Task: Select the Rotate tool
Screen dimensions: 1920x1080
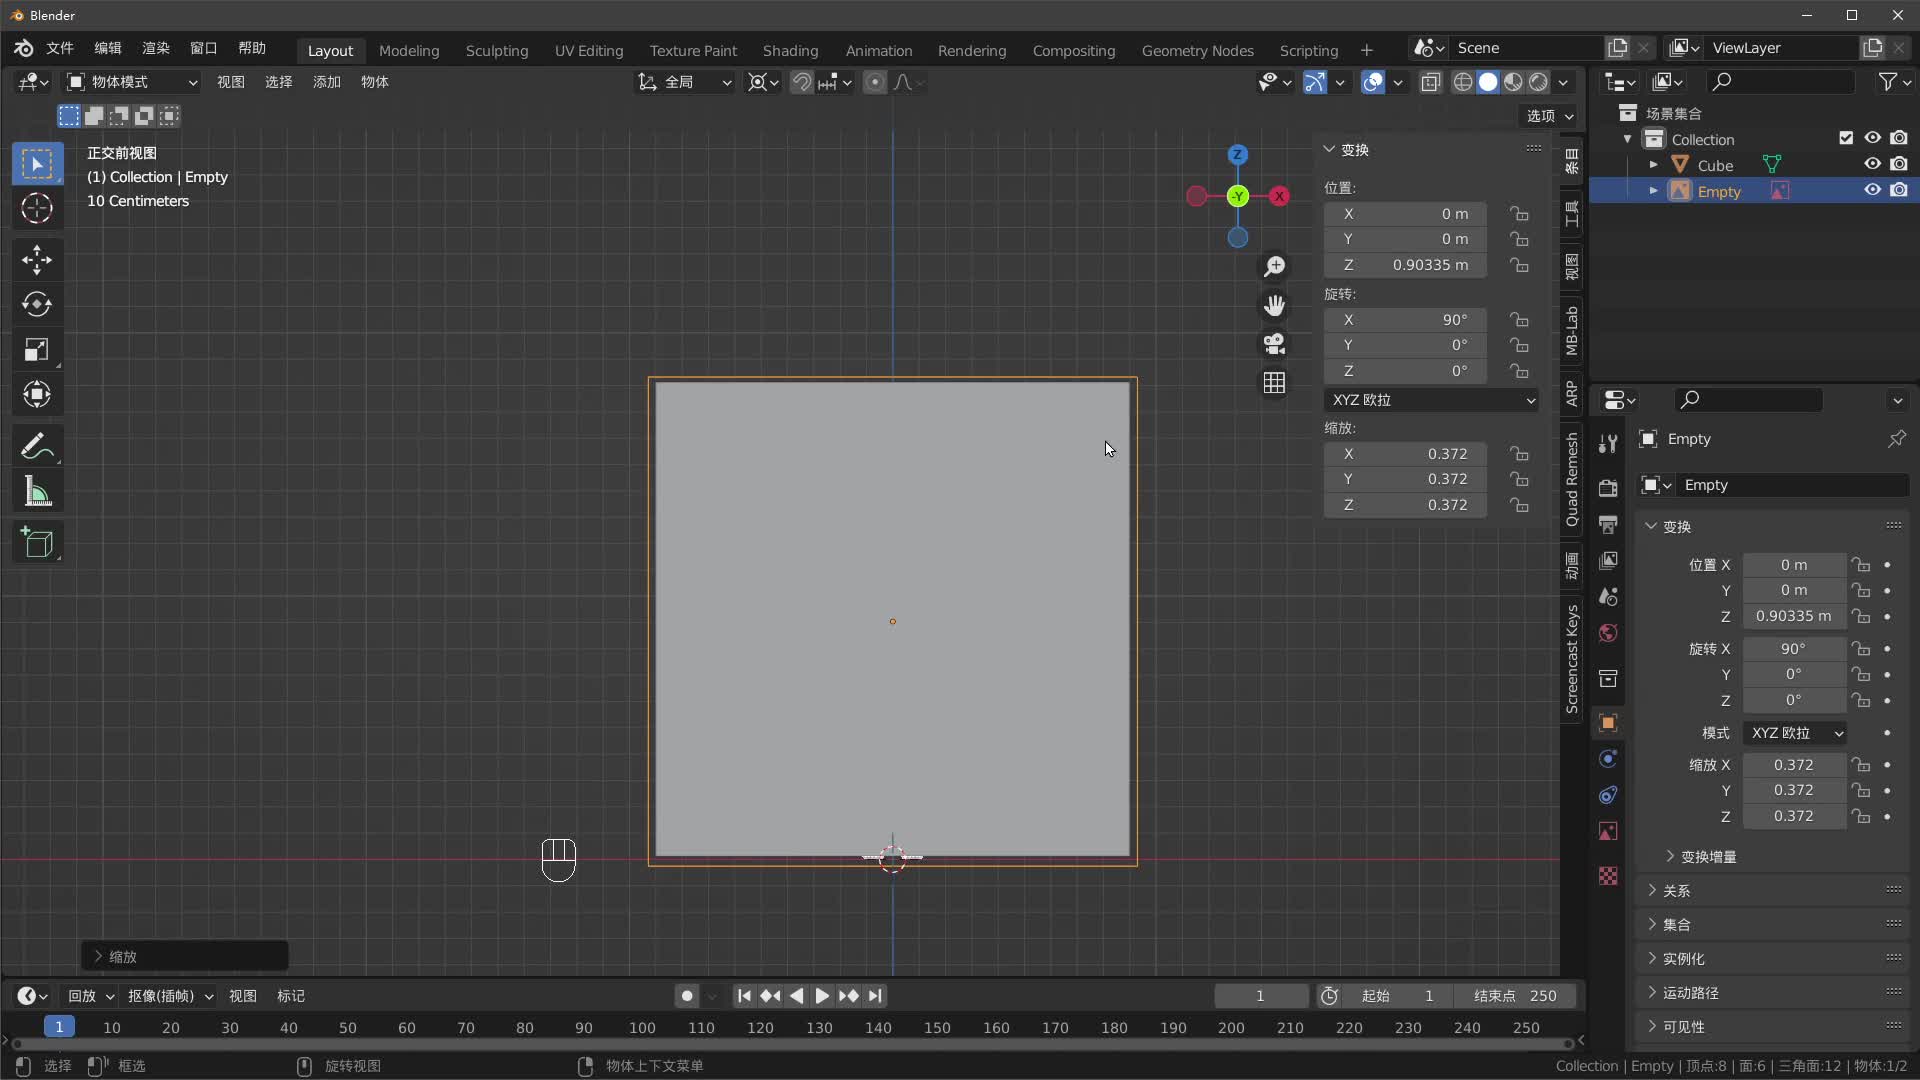Action: (37, 304)
